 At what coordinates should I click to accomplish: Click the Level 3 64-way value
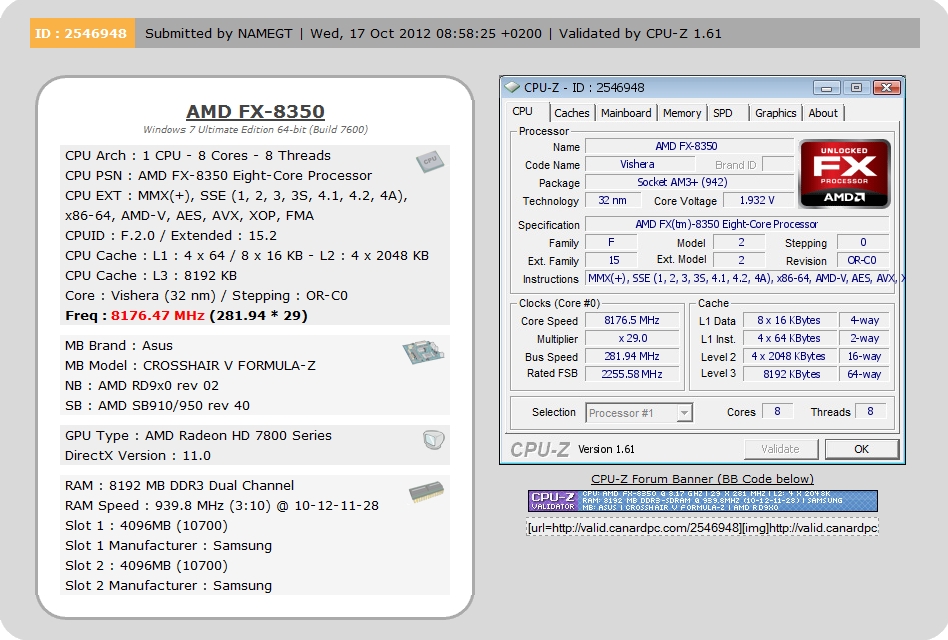click(865, 374)
